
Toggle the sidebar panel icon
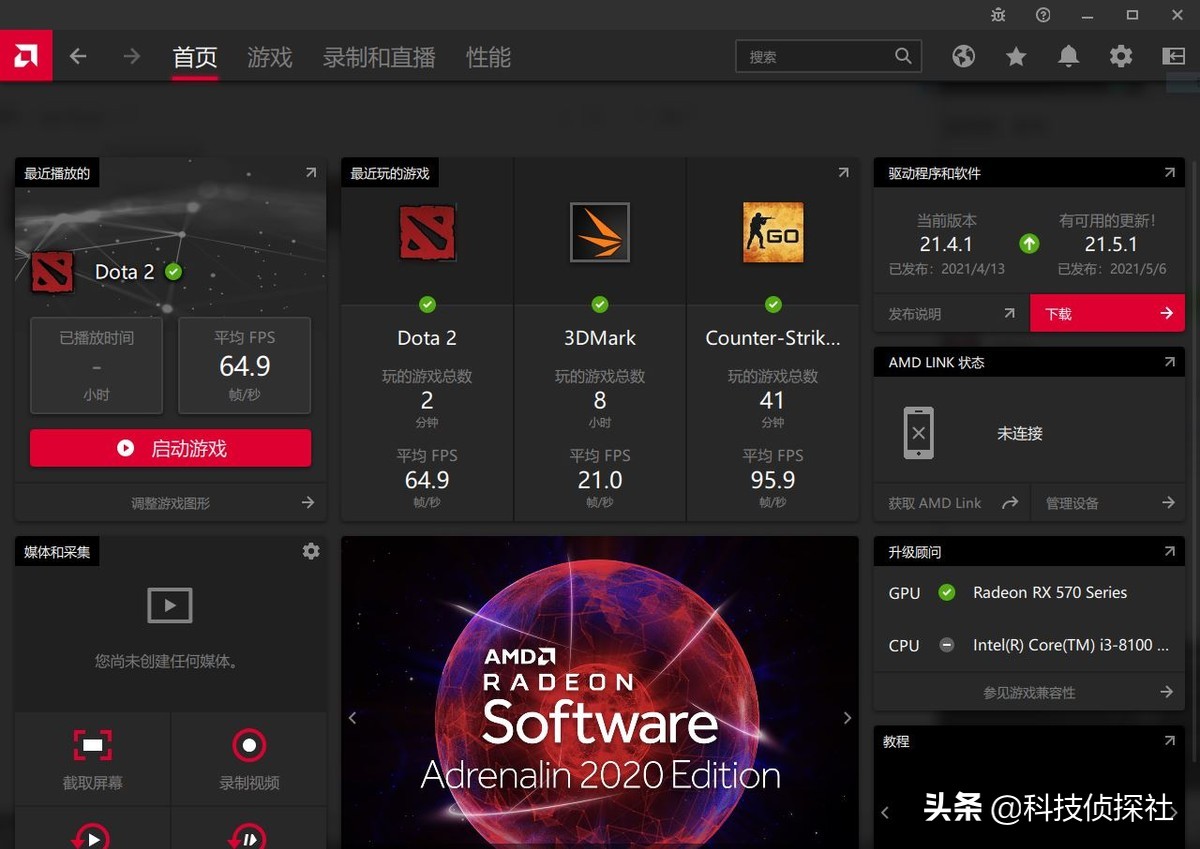click(x=1173, y=57)
